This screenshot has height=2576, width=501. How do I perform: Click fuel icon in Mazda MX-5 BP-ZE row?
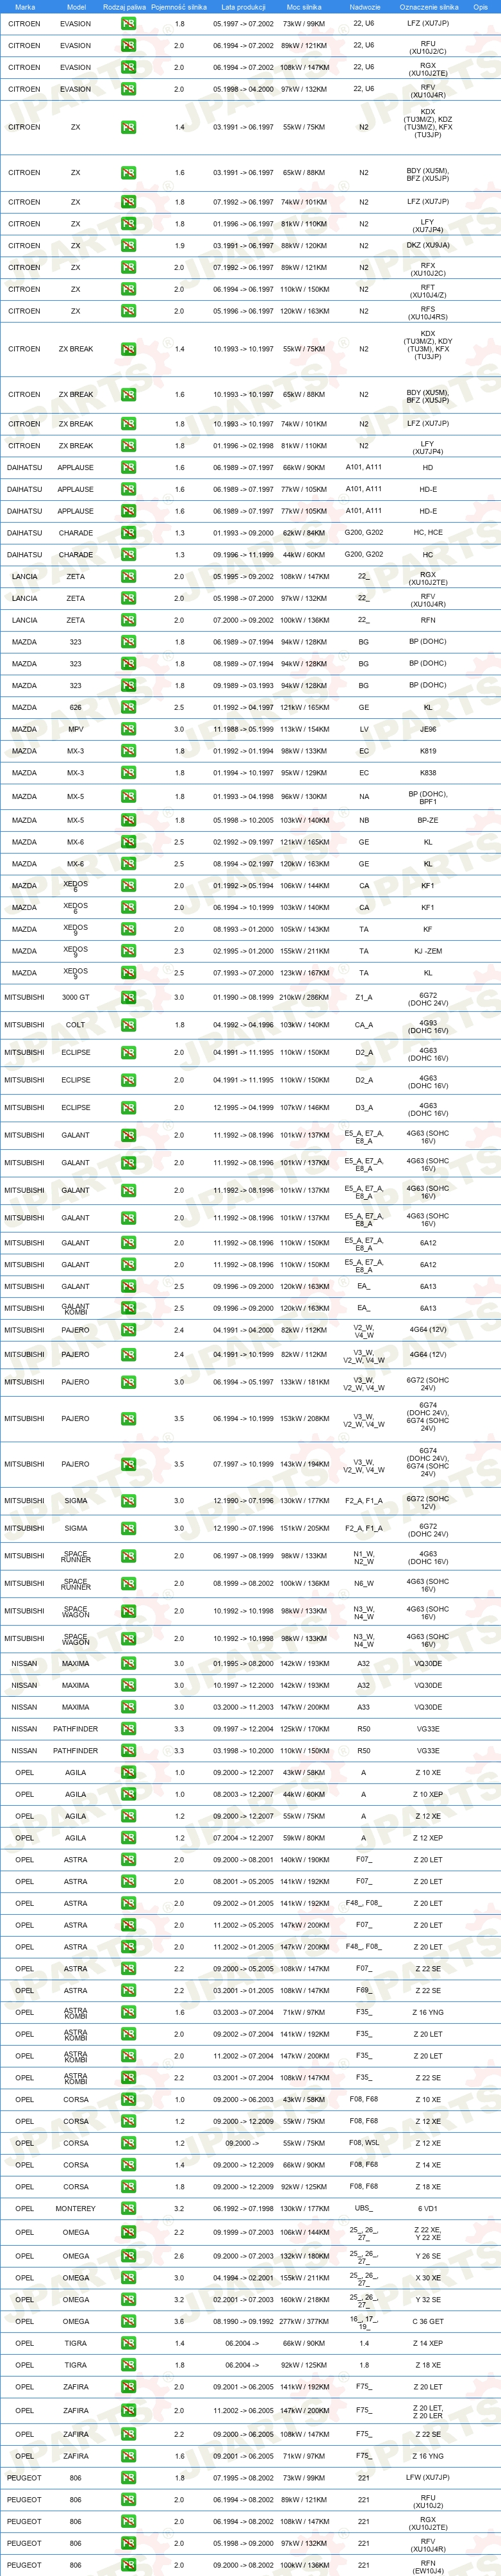(x=128, y=821)
